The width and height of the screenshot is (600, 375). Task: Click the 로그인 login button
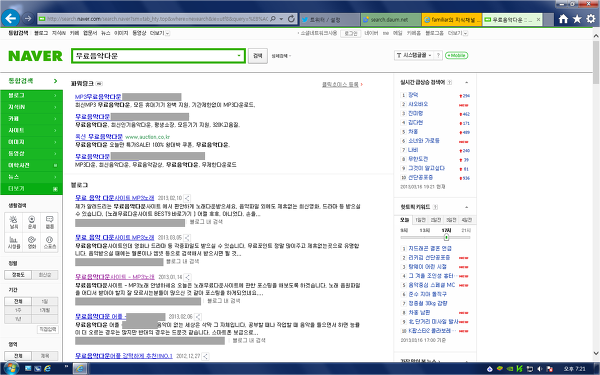point(351,33)
